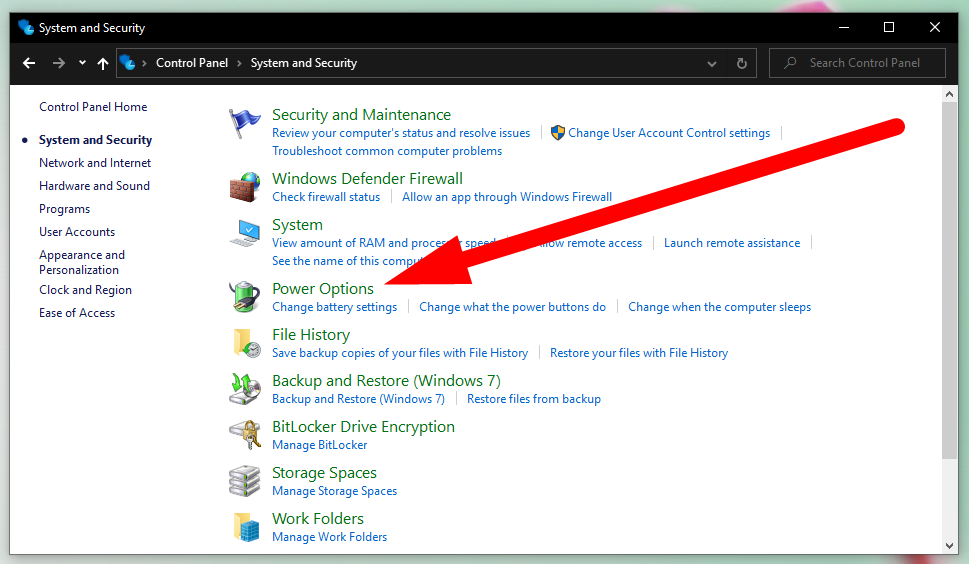Open Security and Maintenance heading
The image size is (969, 564).
(x=362, y=115)
